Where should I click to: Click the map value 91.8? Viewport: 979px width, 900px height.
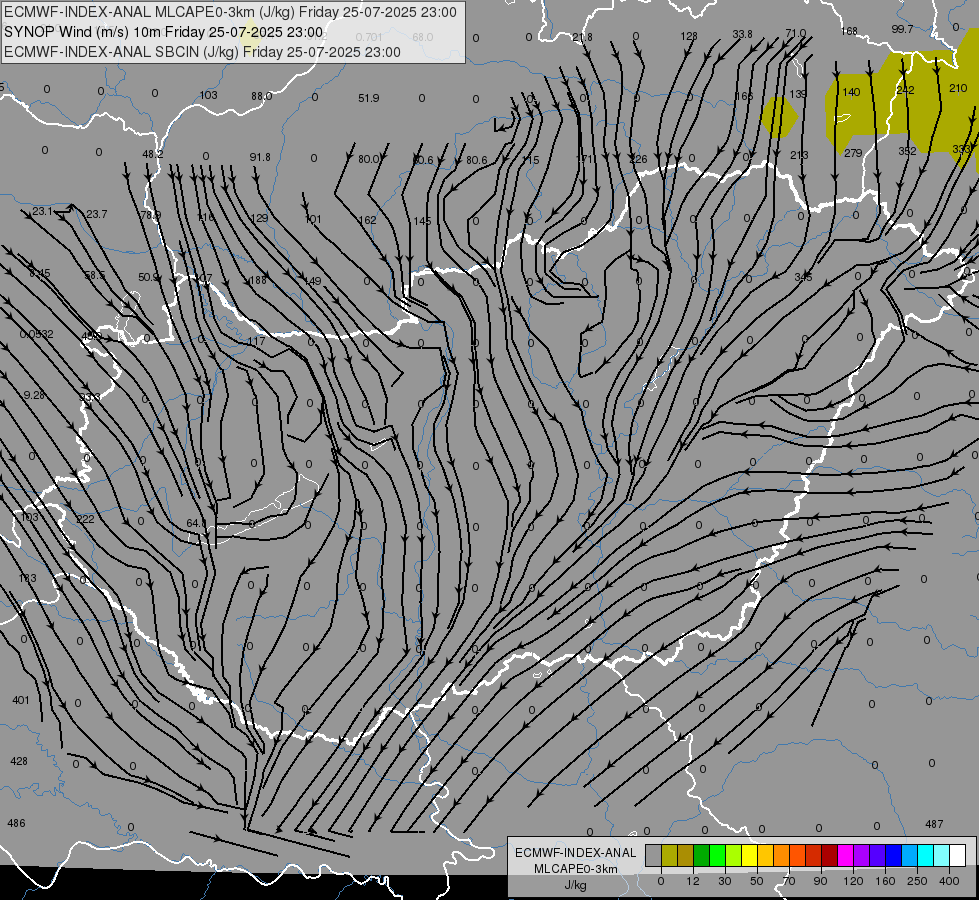click(x=260, y=157)
